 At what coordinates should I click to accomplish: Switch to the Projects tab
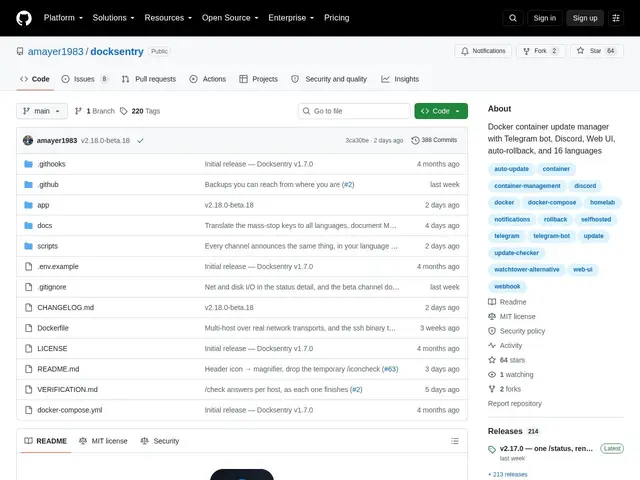258,79
